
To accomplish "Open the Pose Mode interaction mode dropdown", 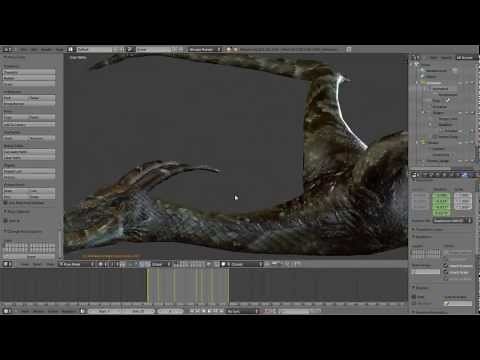I will click(x=78, y=264).
